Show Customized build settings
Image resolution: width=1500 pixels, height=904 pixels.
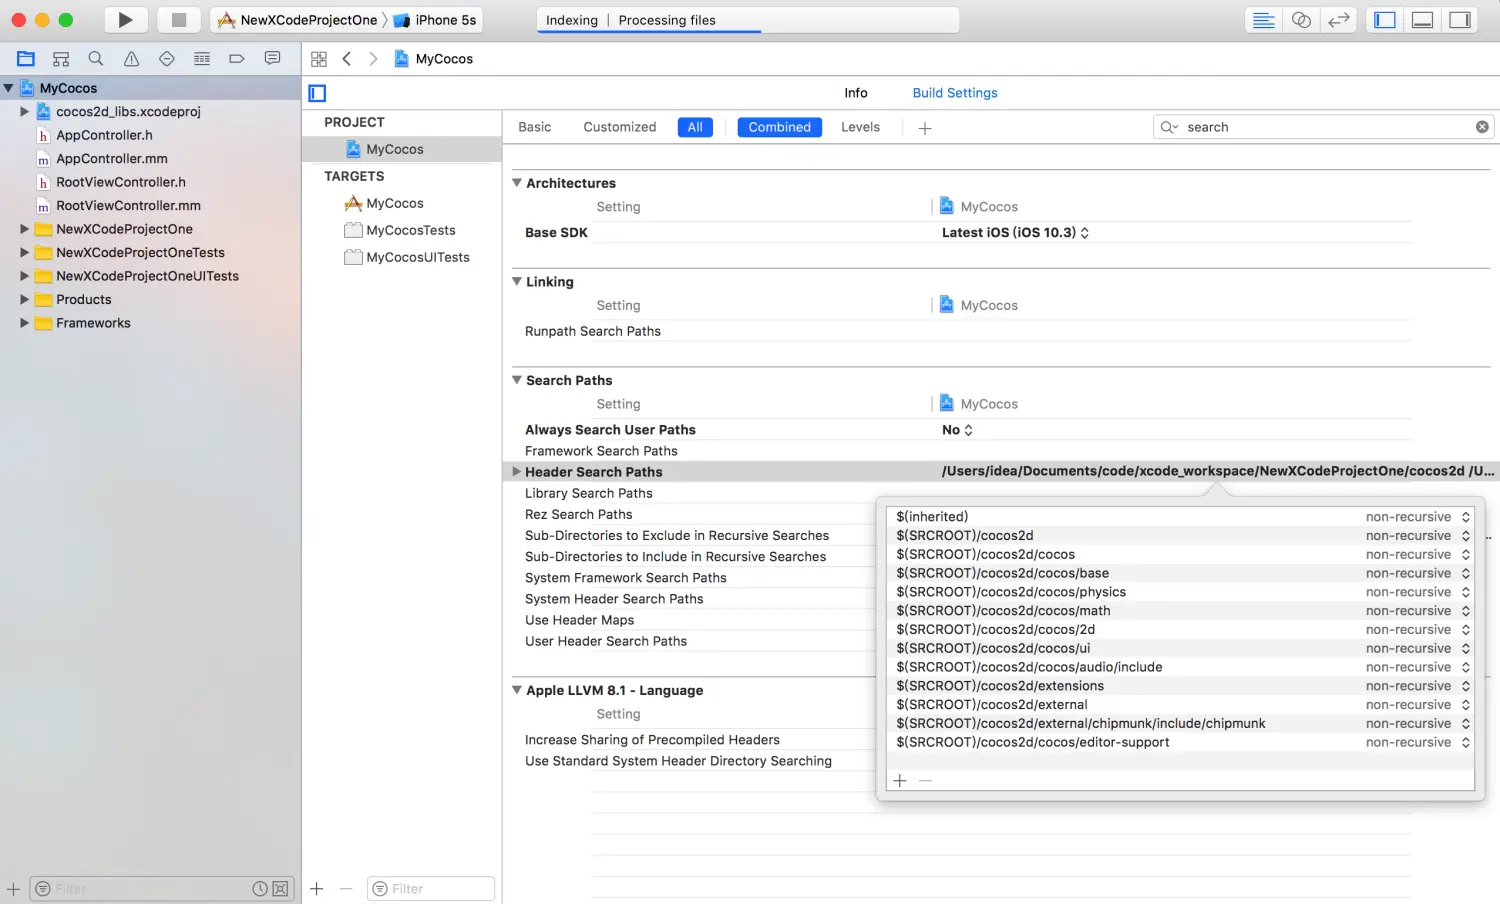620,127
